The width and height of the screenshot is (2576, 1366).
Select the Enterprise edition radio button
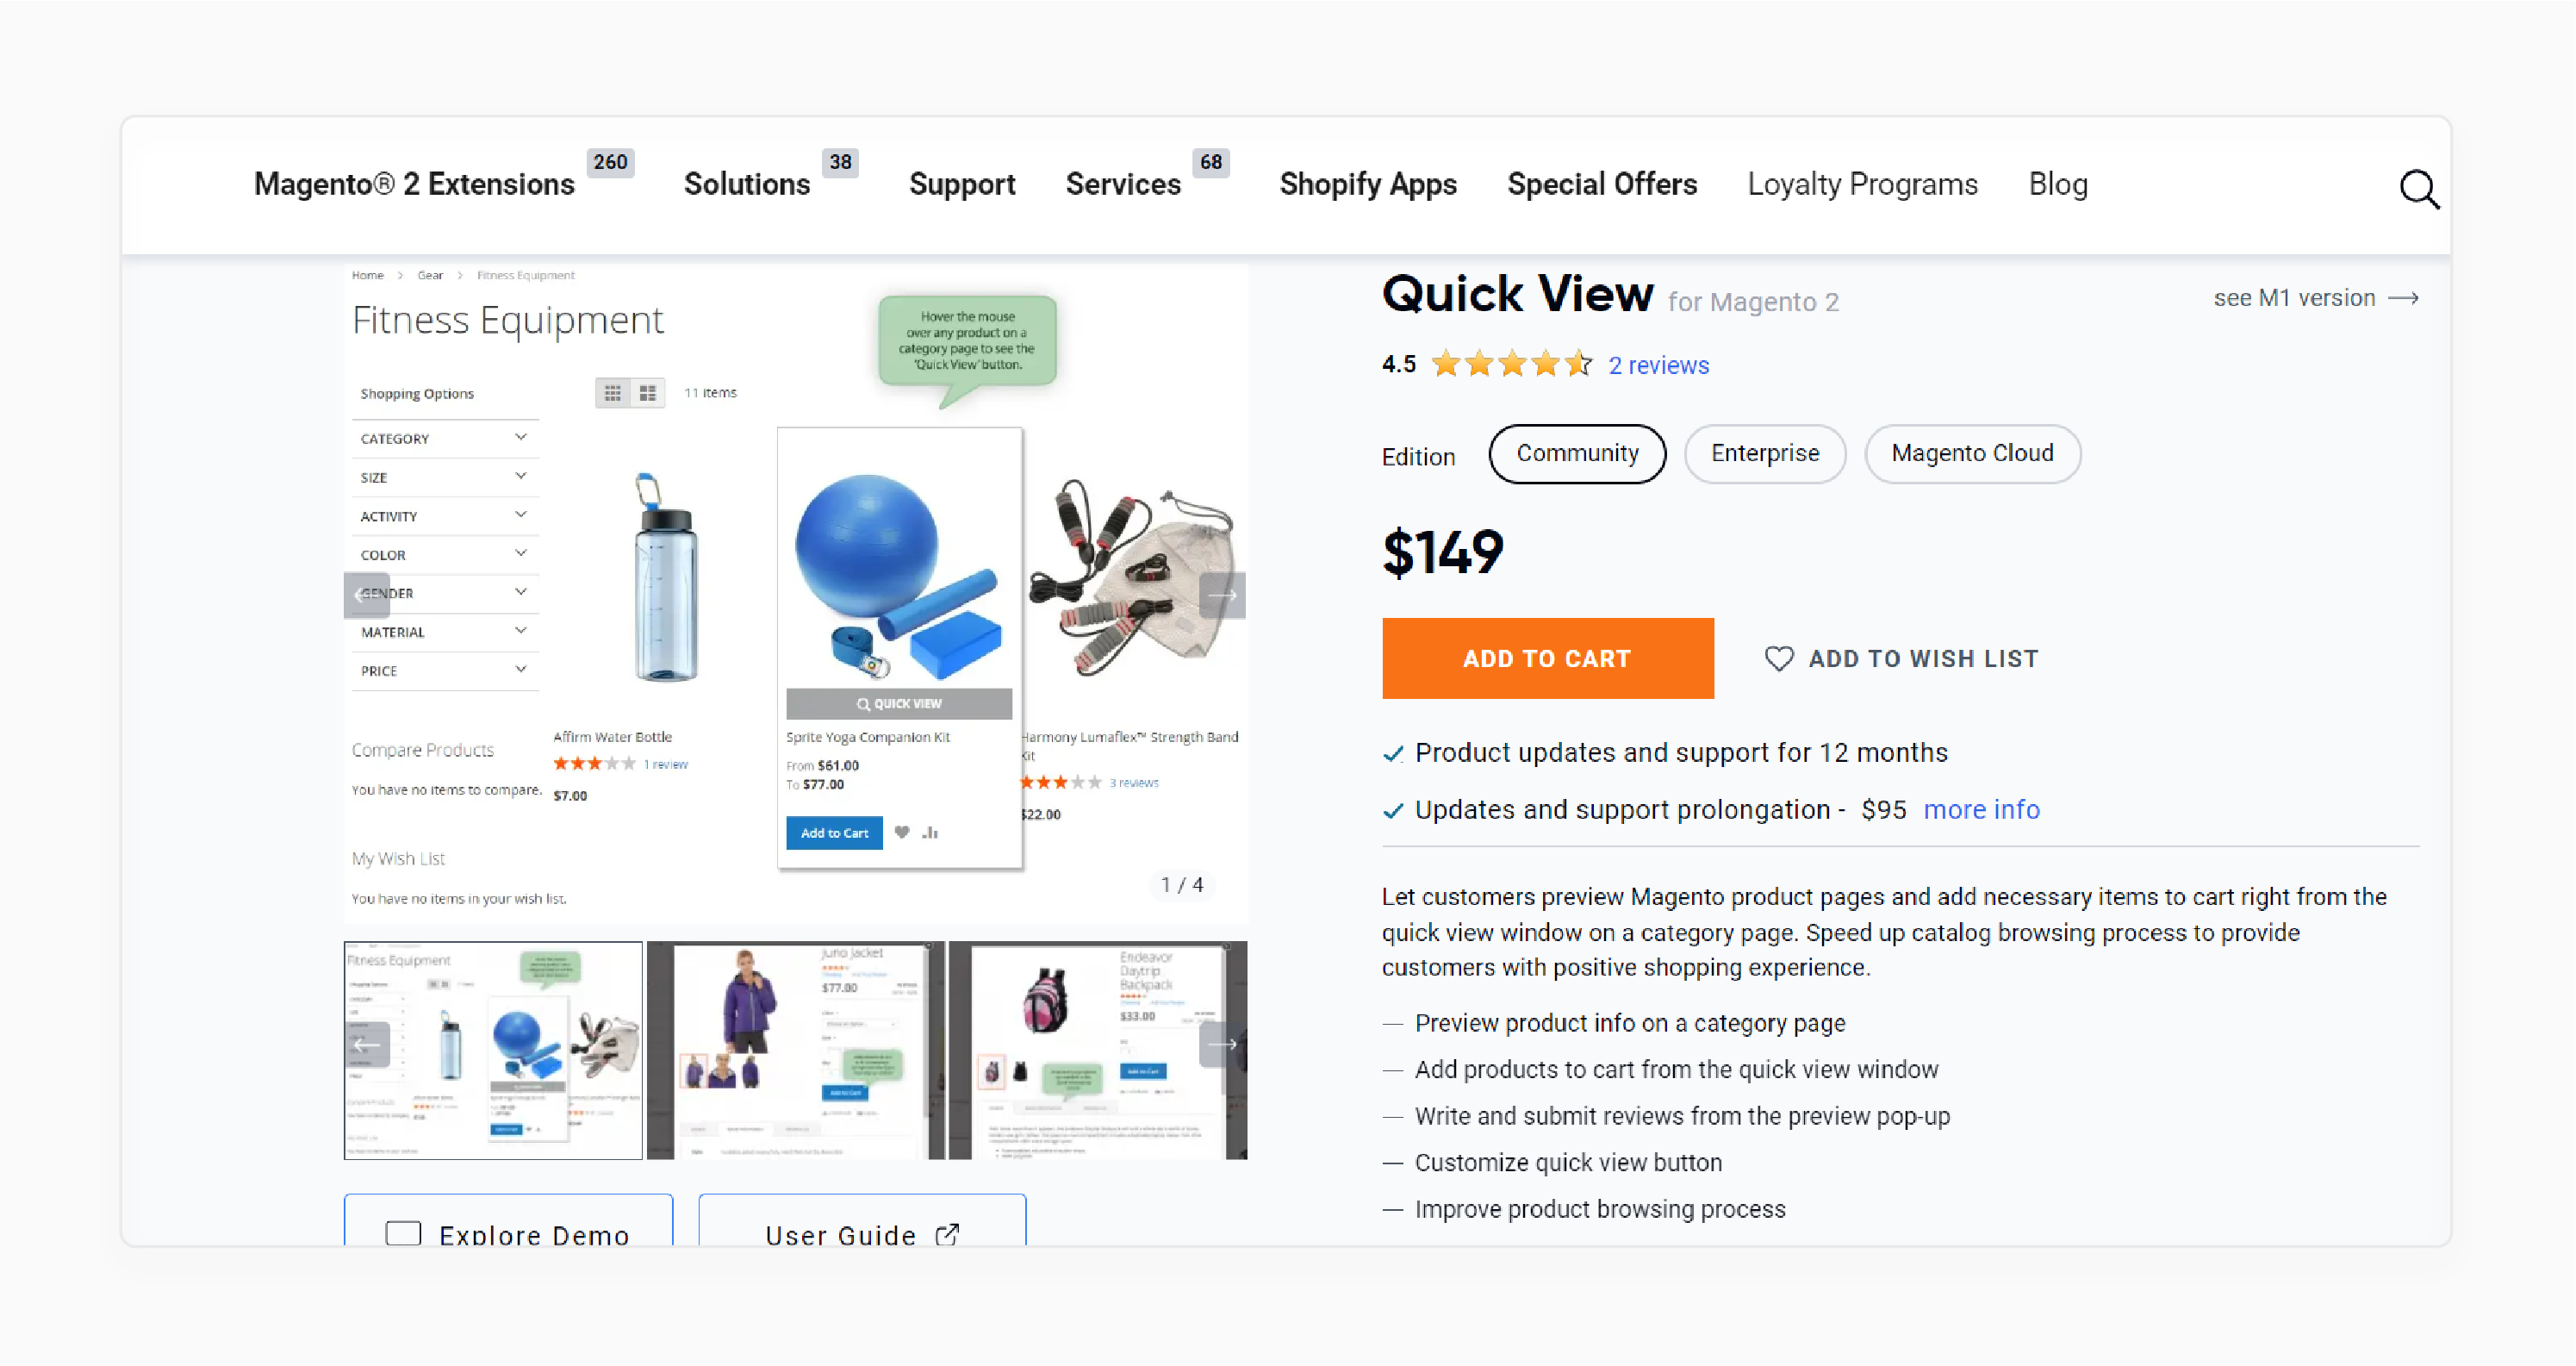1765,453
